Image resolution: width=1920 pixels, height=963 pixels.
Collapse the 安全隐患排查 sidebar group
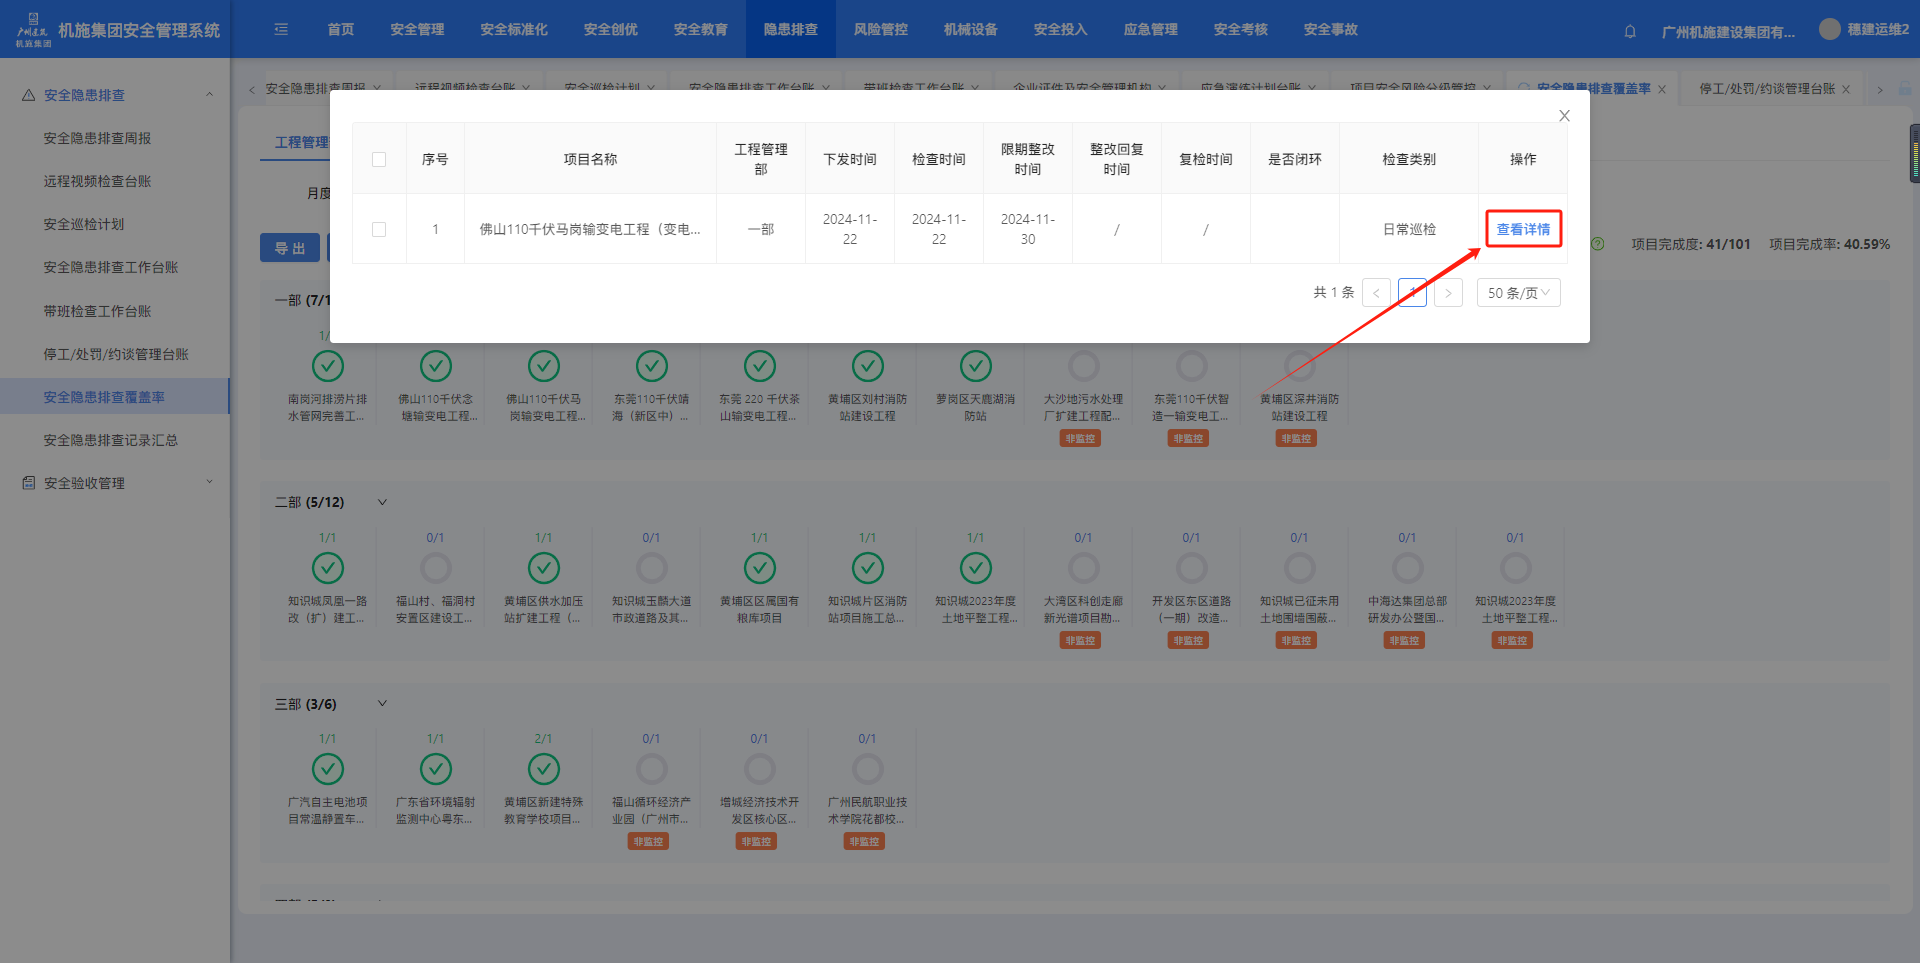point(209,95)
